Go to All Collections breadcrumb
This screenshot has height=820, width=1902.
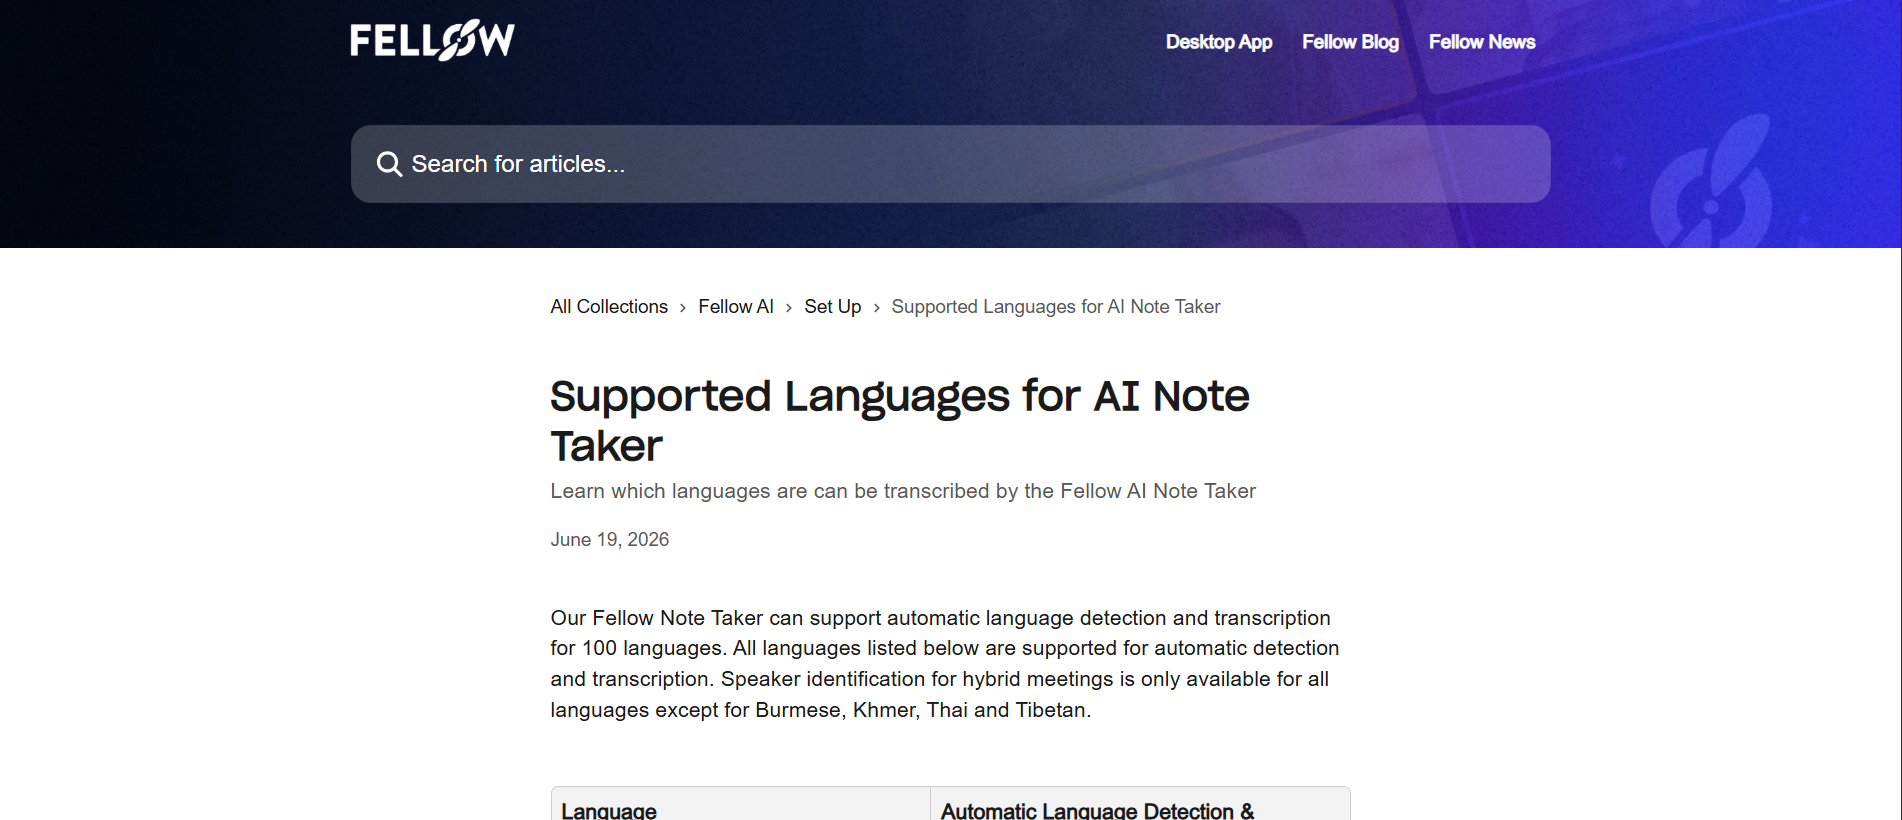[609, 307]
